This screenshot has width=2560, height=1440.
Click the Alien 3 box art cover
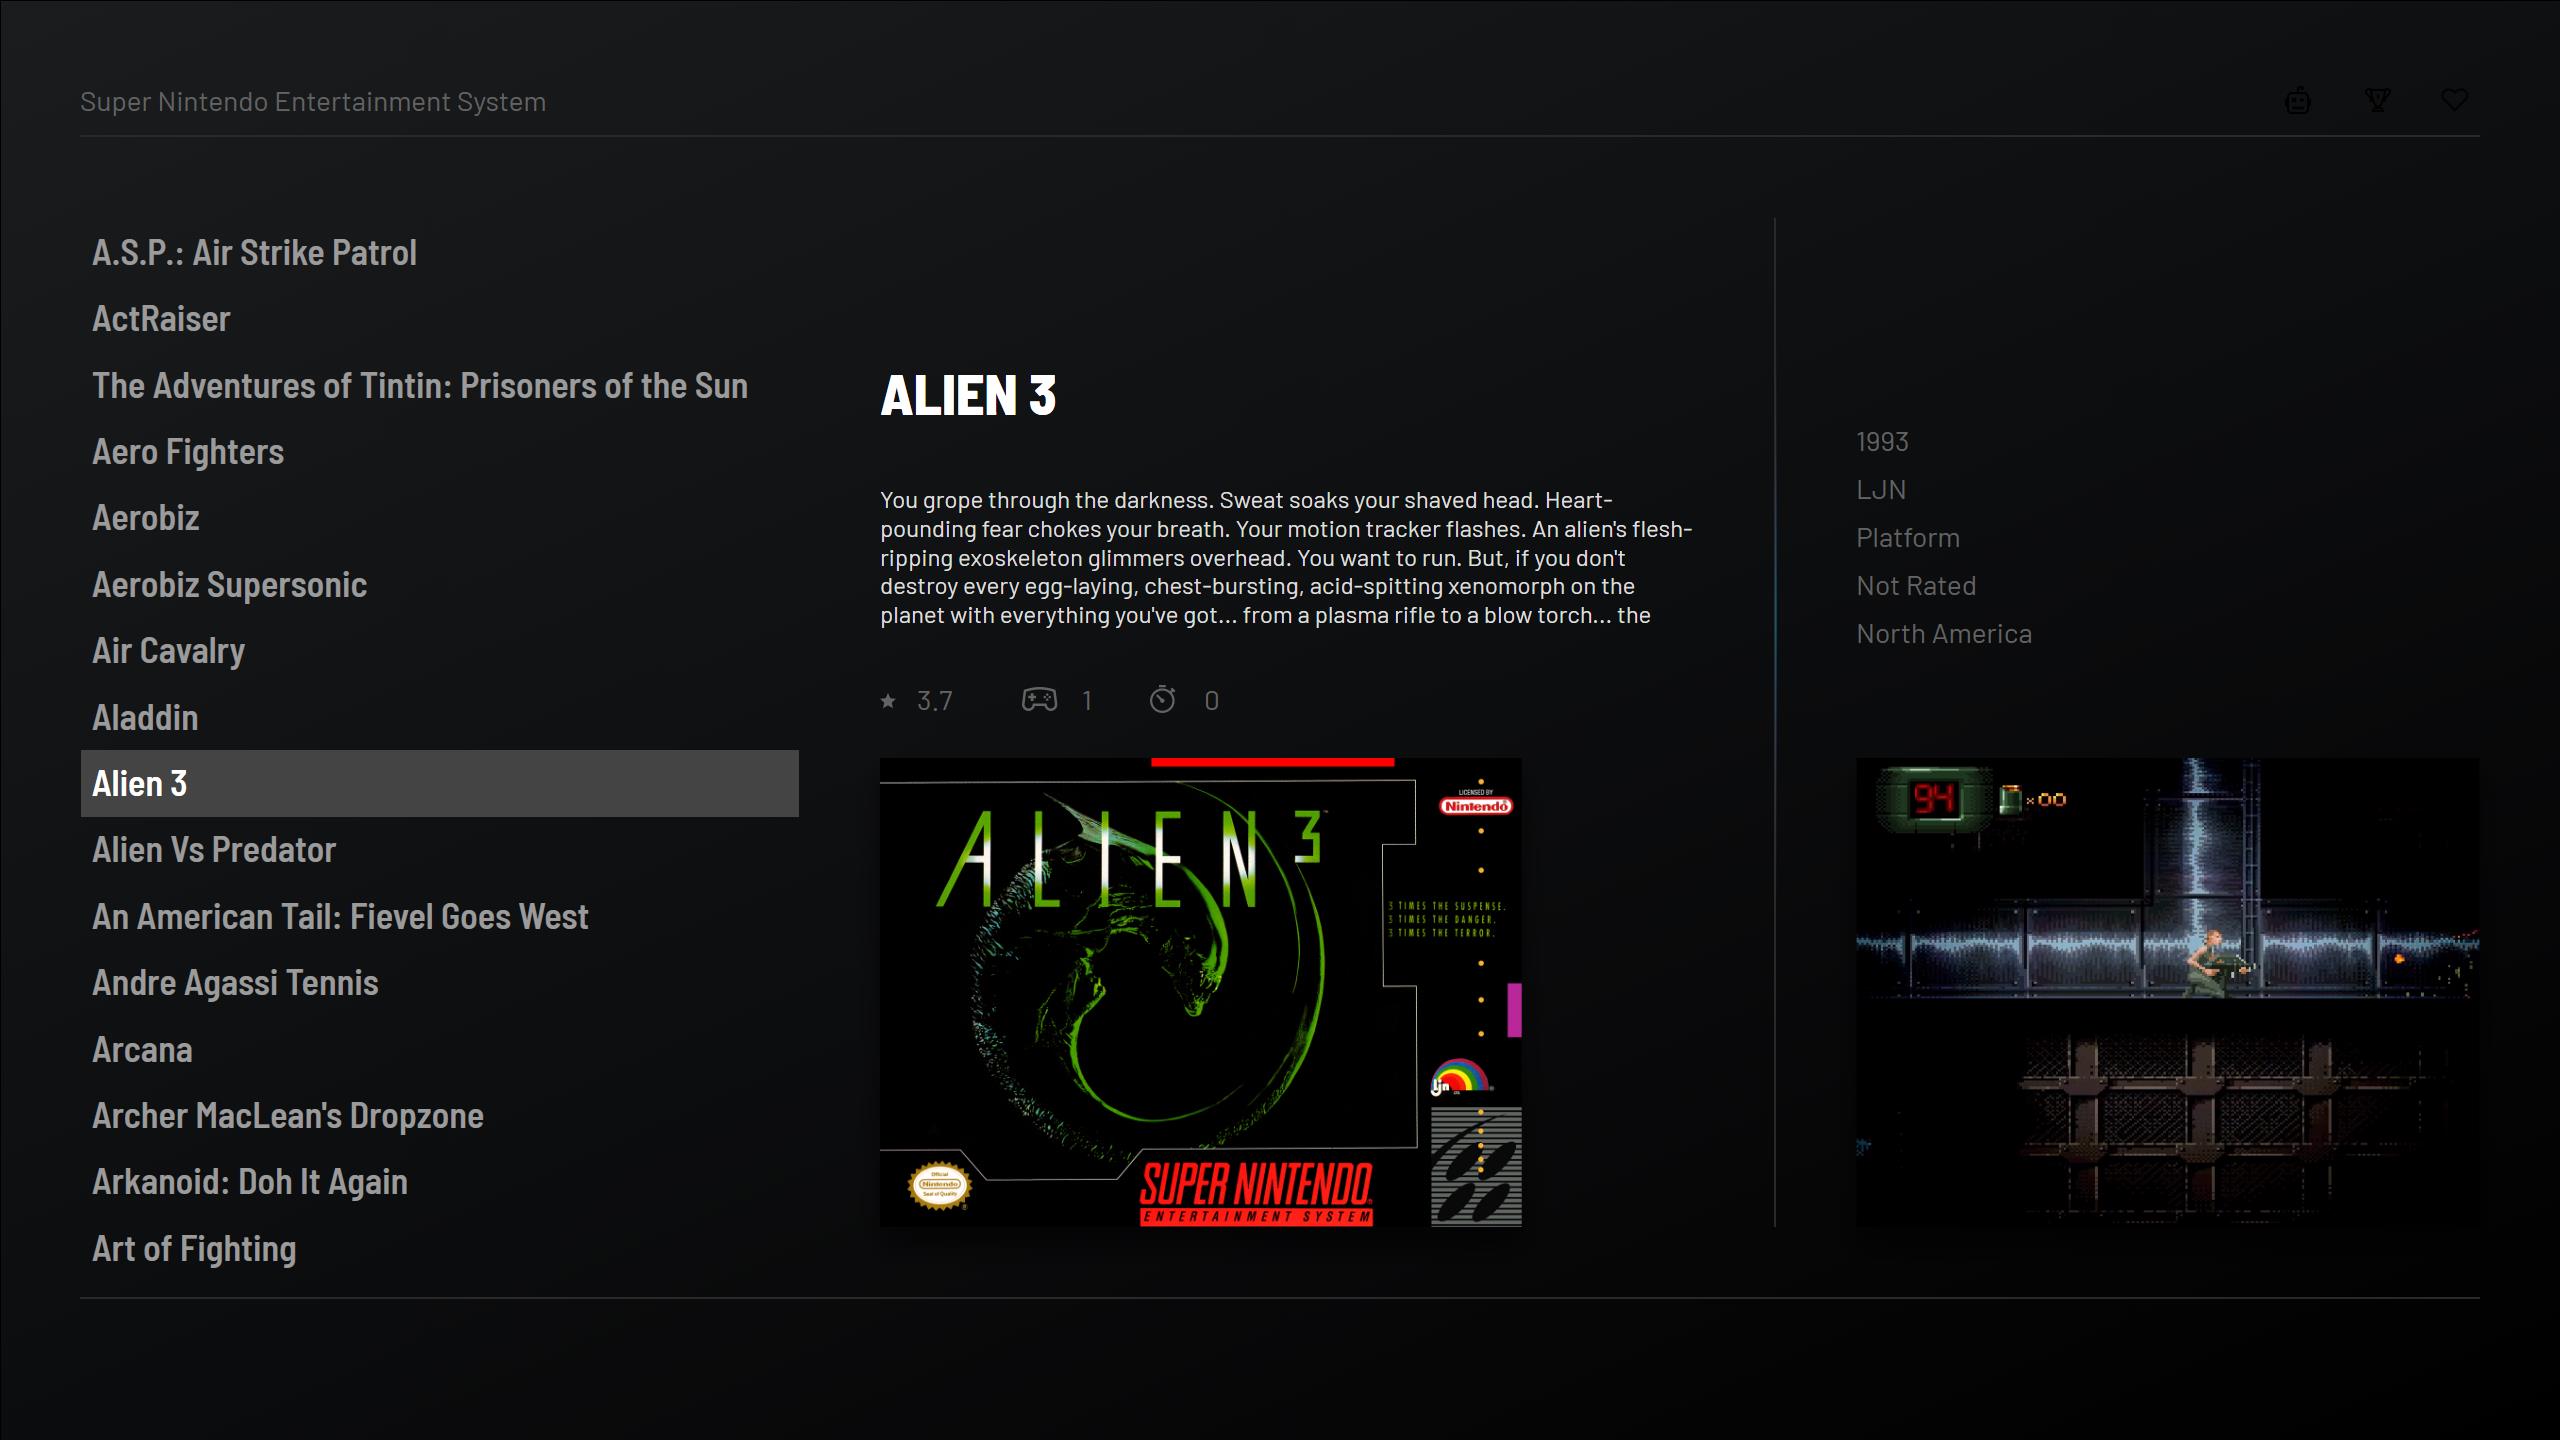pos(1201,992)
